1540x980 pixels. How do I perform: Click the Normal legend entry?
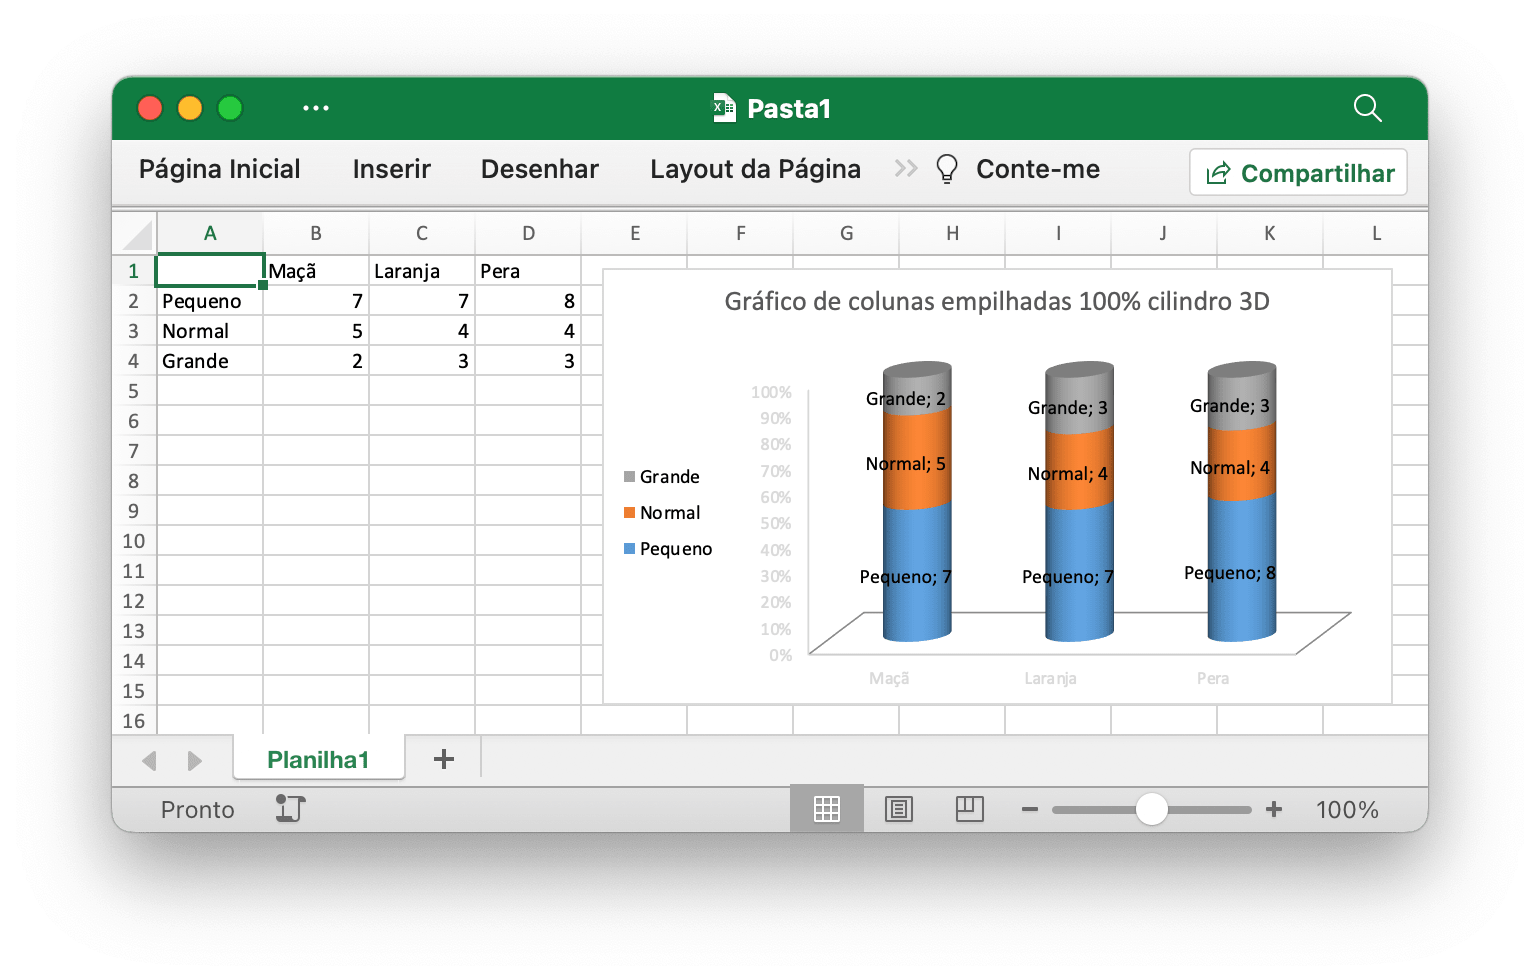(x=661, y=513)
